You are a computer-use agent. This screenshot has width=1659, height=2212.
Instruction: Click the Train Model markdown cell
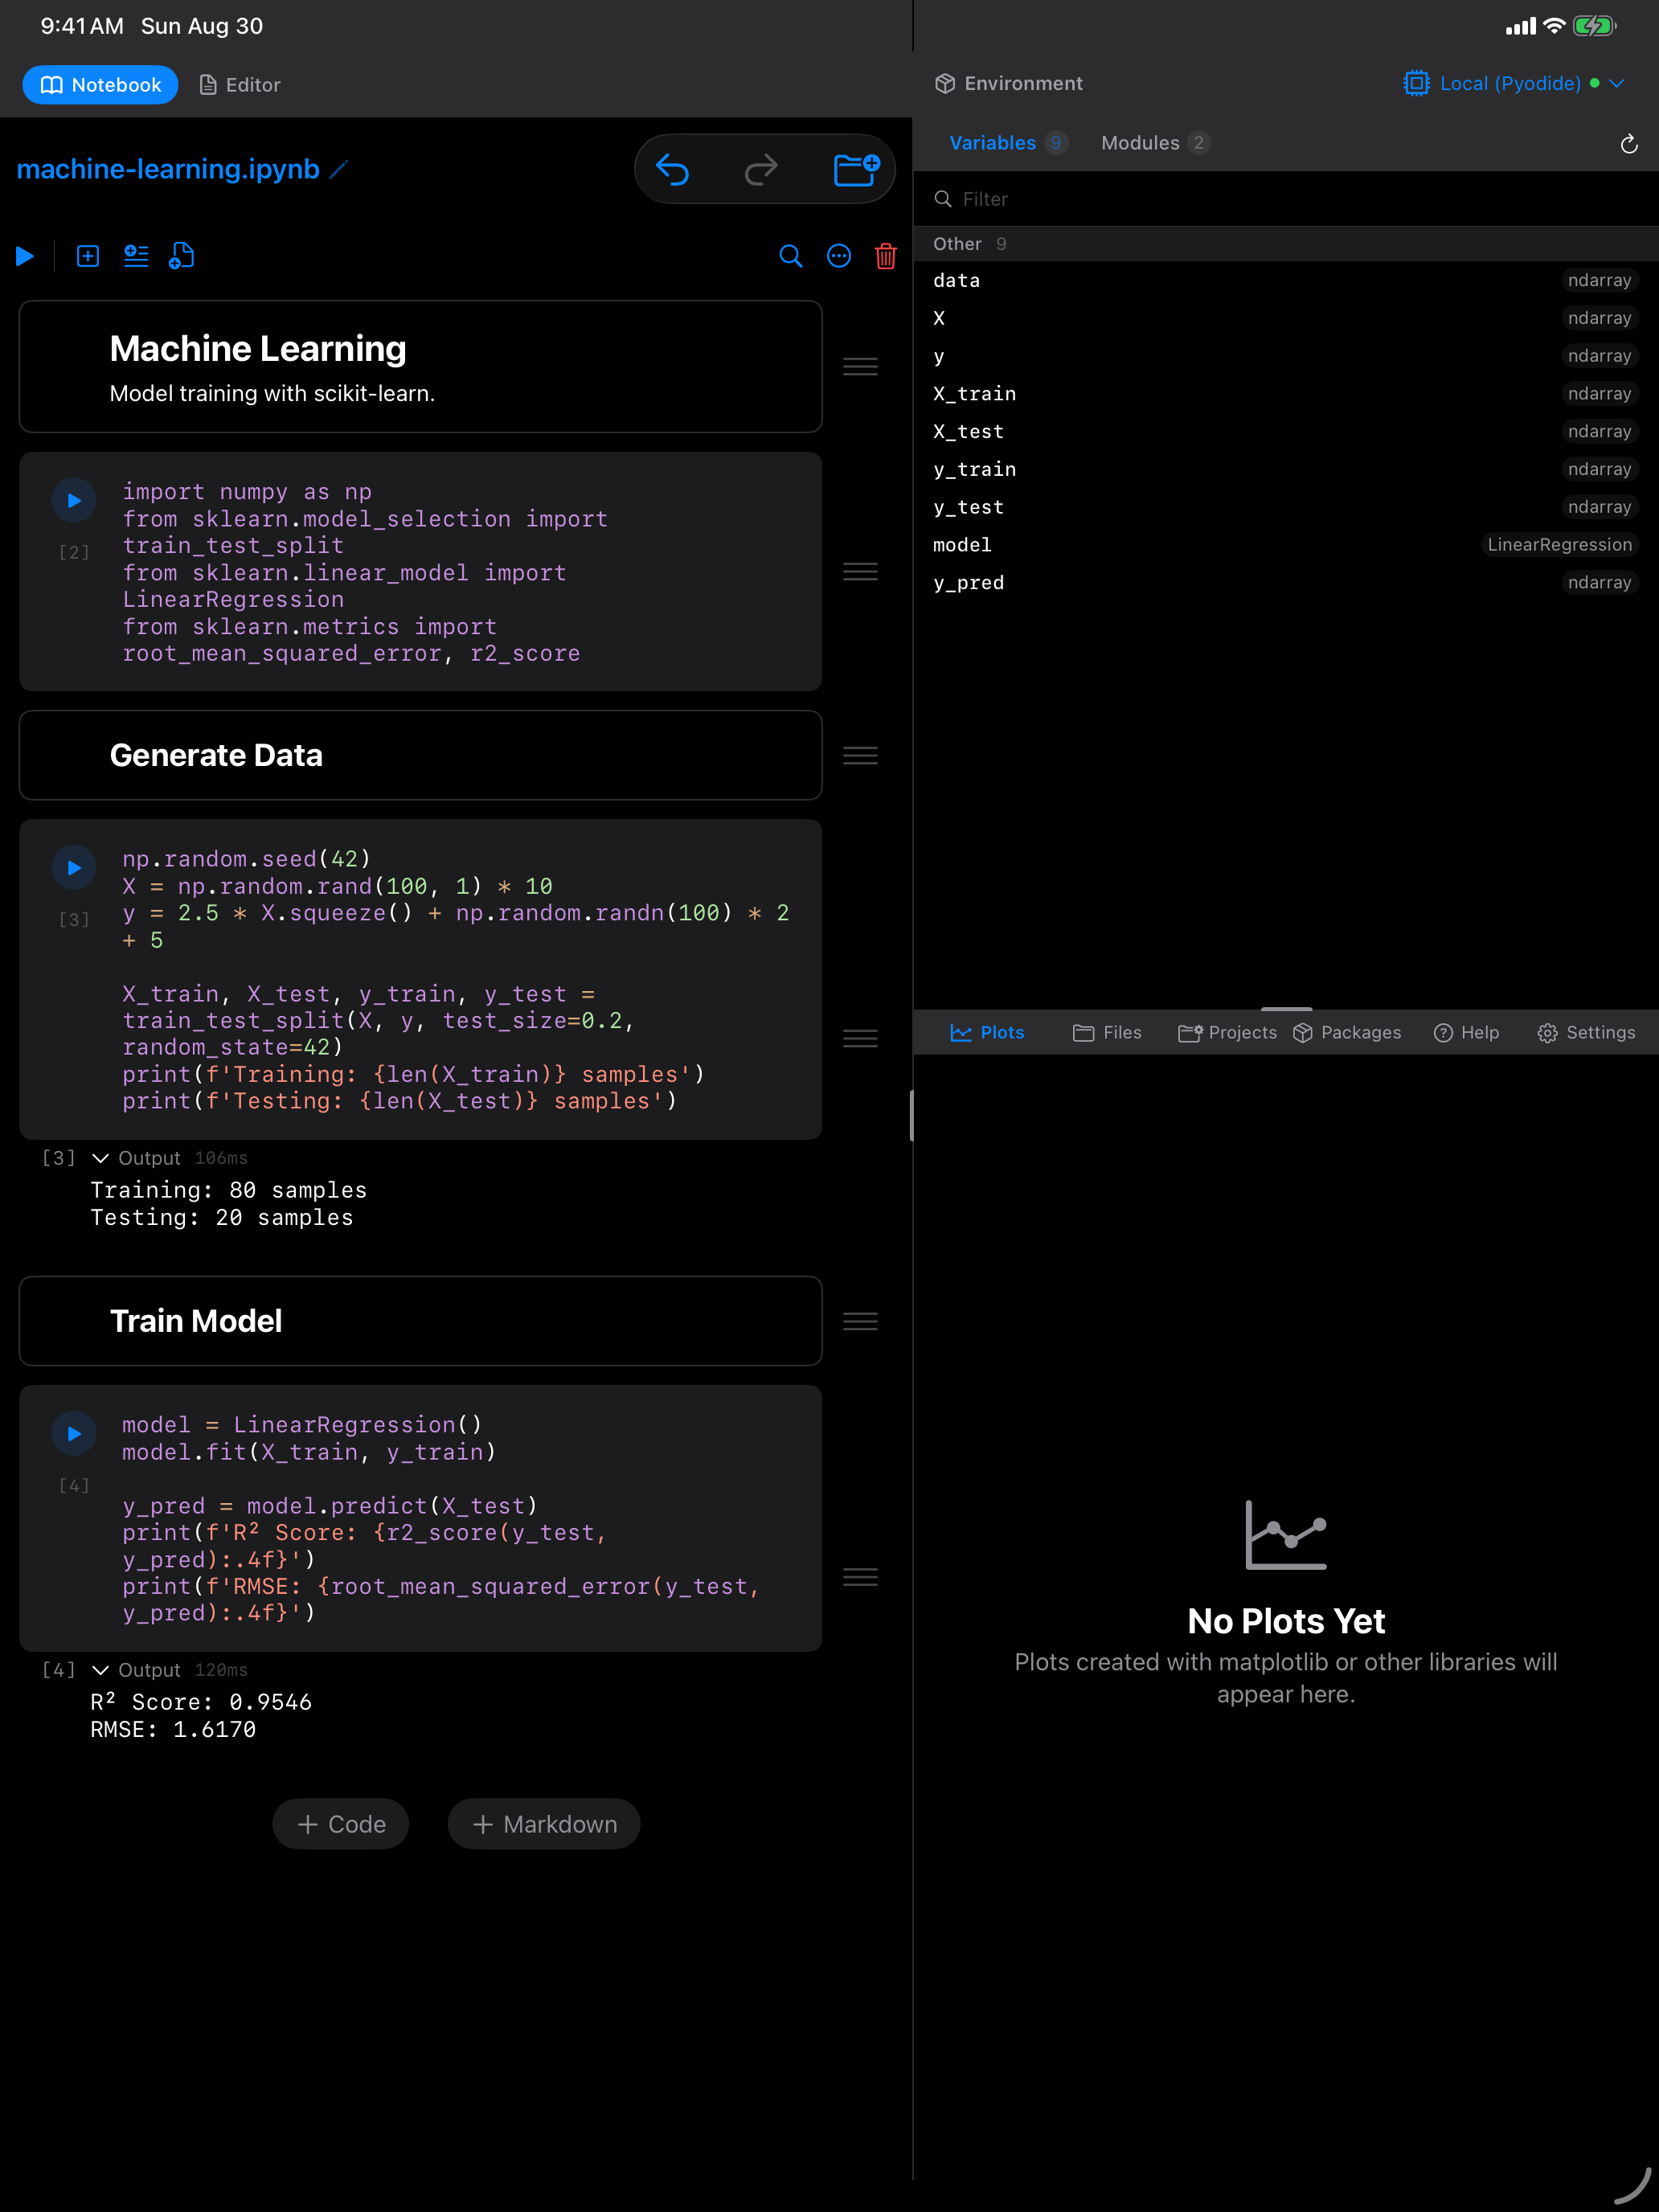point(420,1321)
